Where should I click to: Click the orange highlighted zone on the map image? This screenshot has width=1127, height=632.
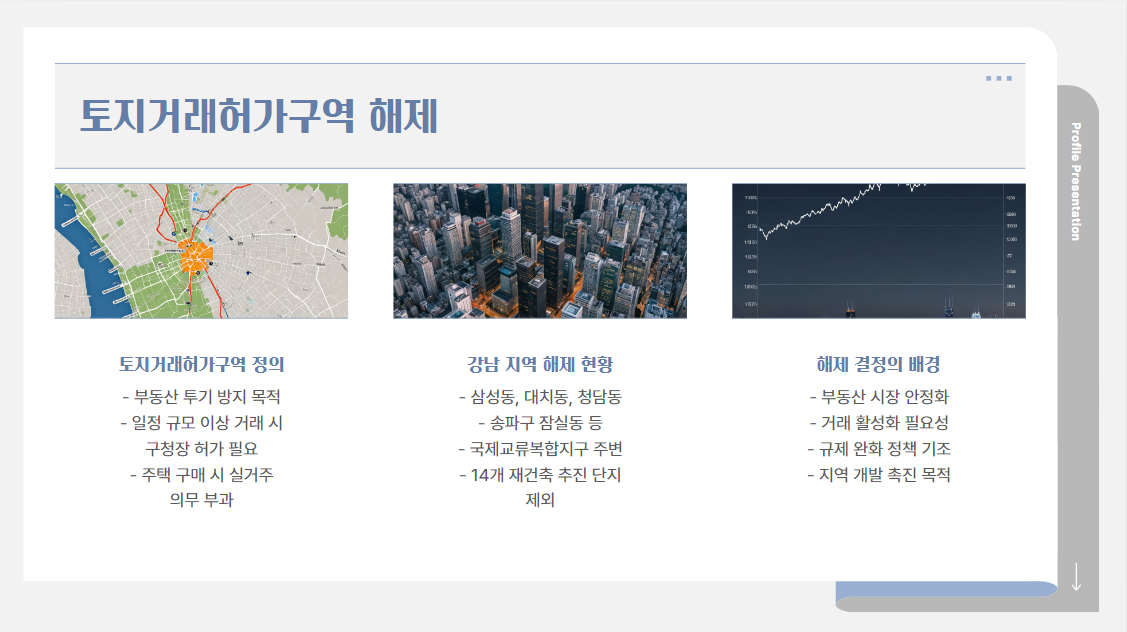[196, 256]
